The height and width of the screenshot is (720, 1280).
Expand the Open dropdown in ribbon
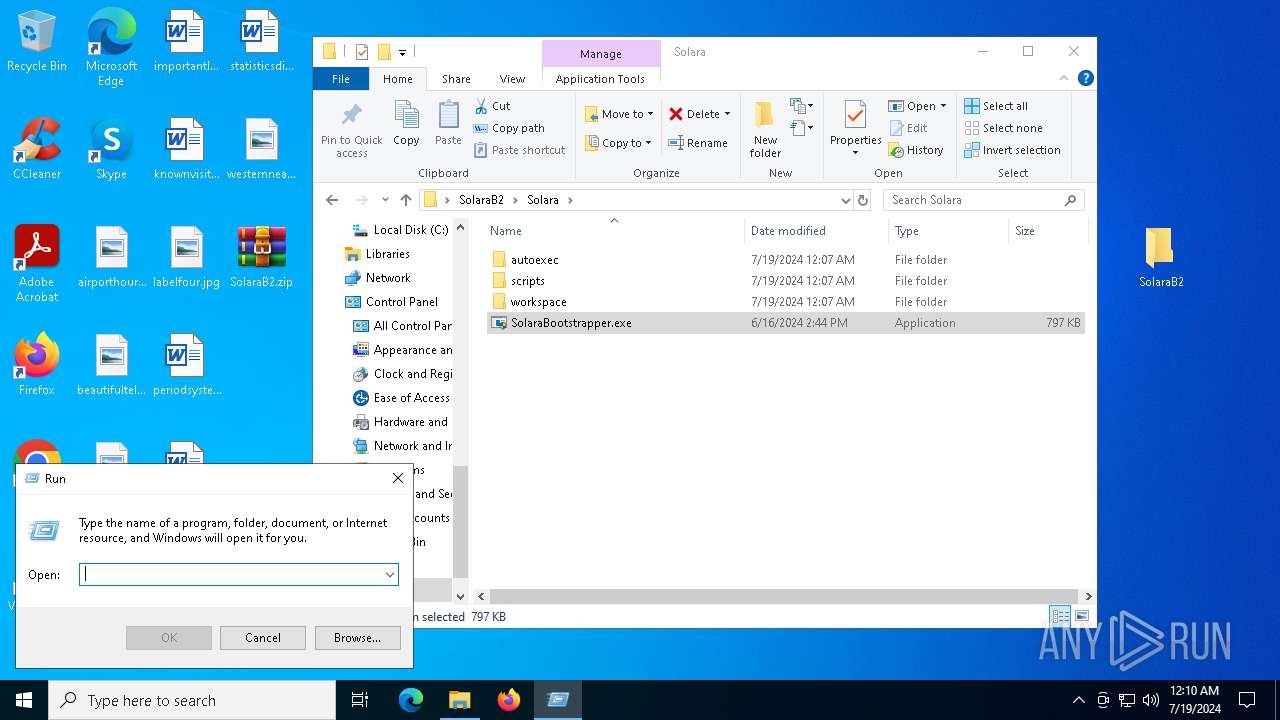click(x=943, y=106)
